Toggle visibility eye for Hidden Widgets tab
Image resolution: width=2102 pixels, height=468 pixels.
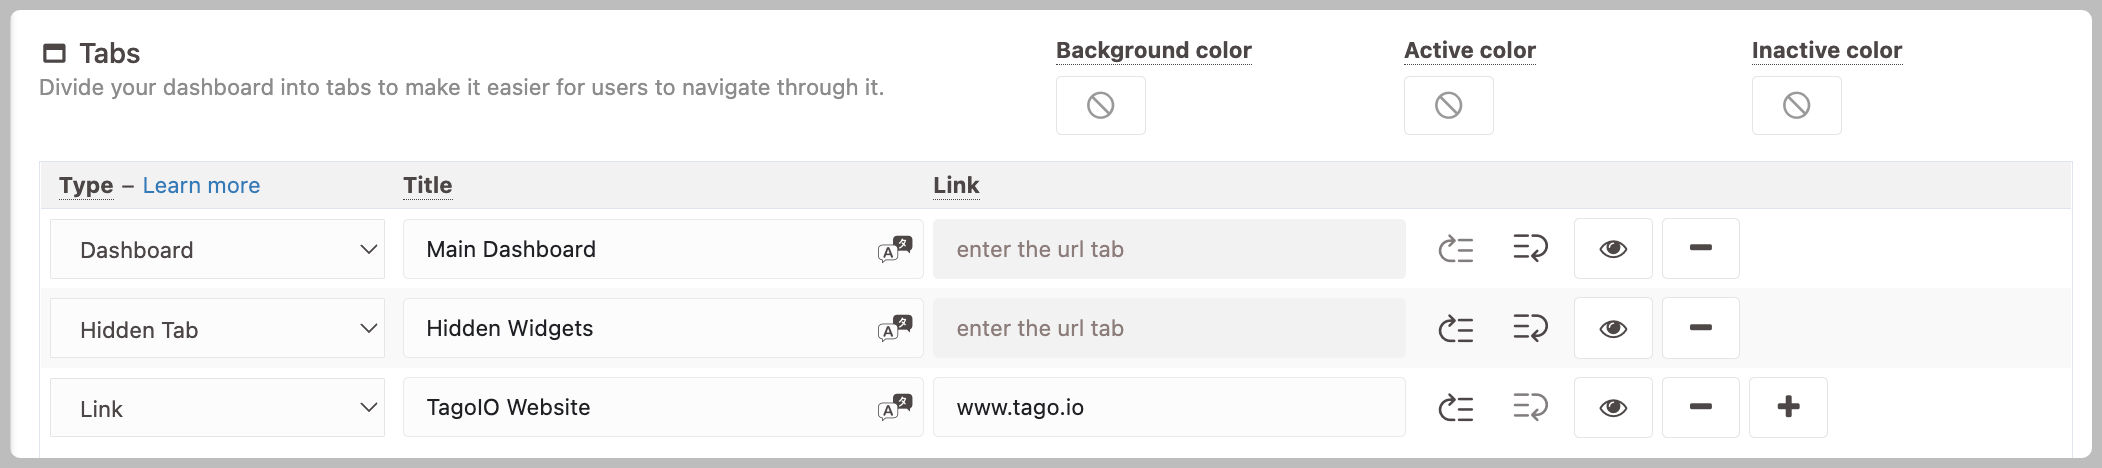[x=1613, y=328]
